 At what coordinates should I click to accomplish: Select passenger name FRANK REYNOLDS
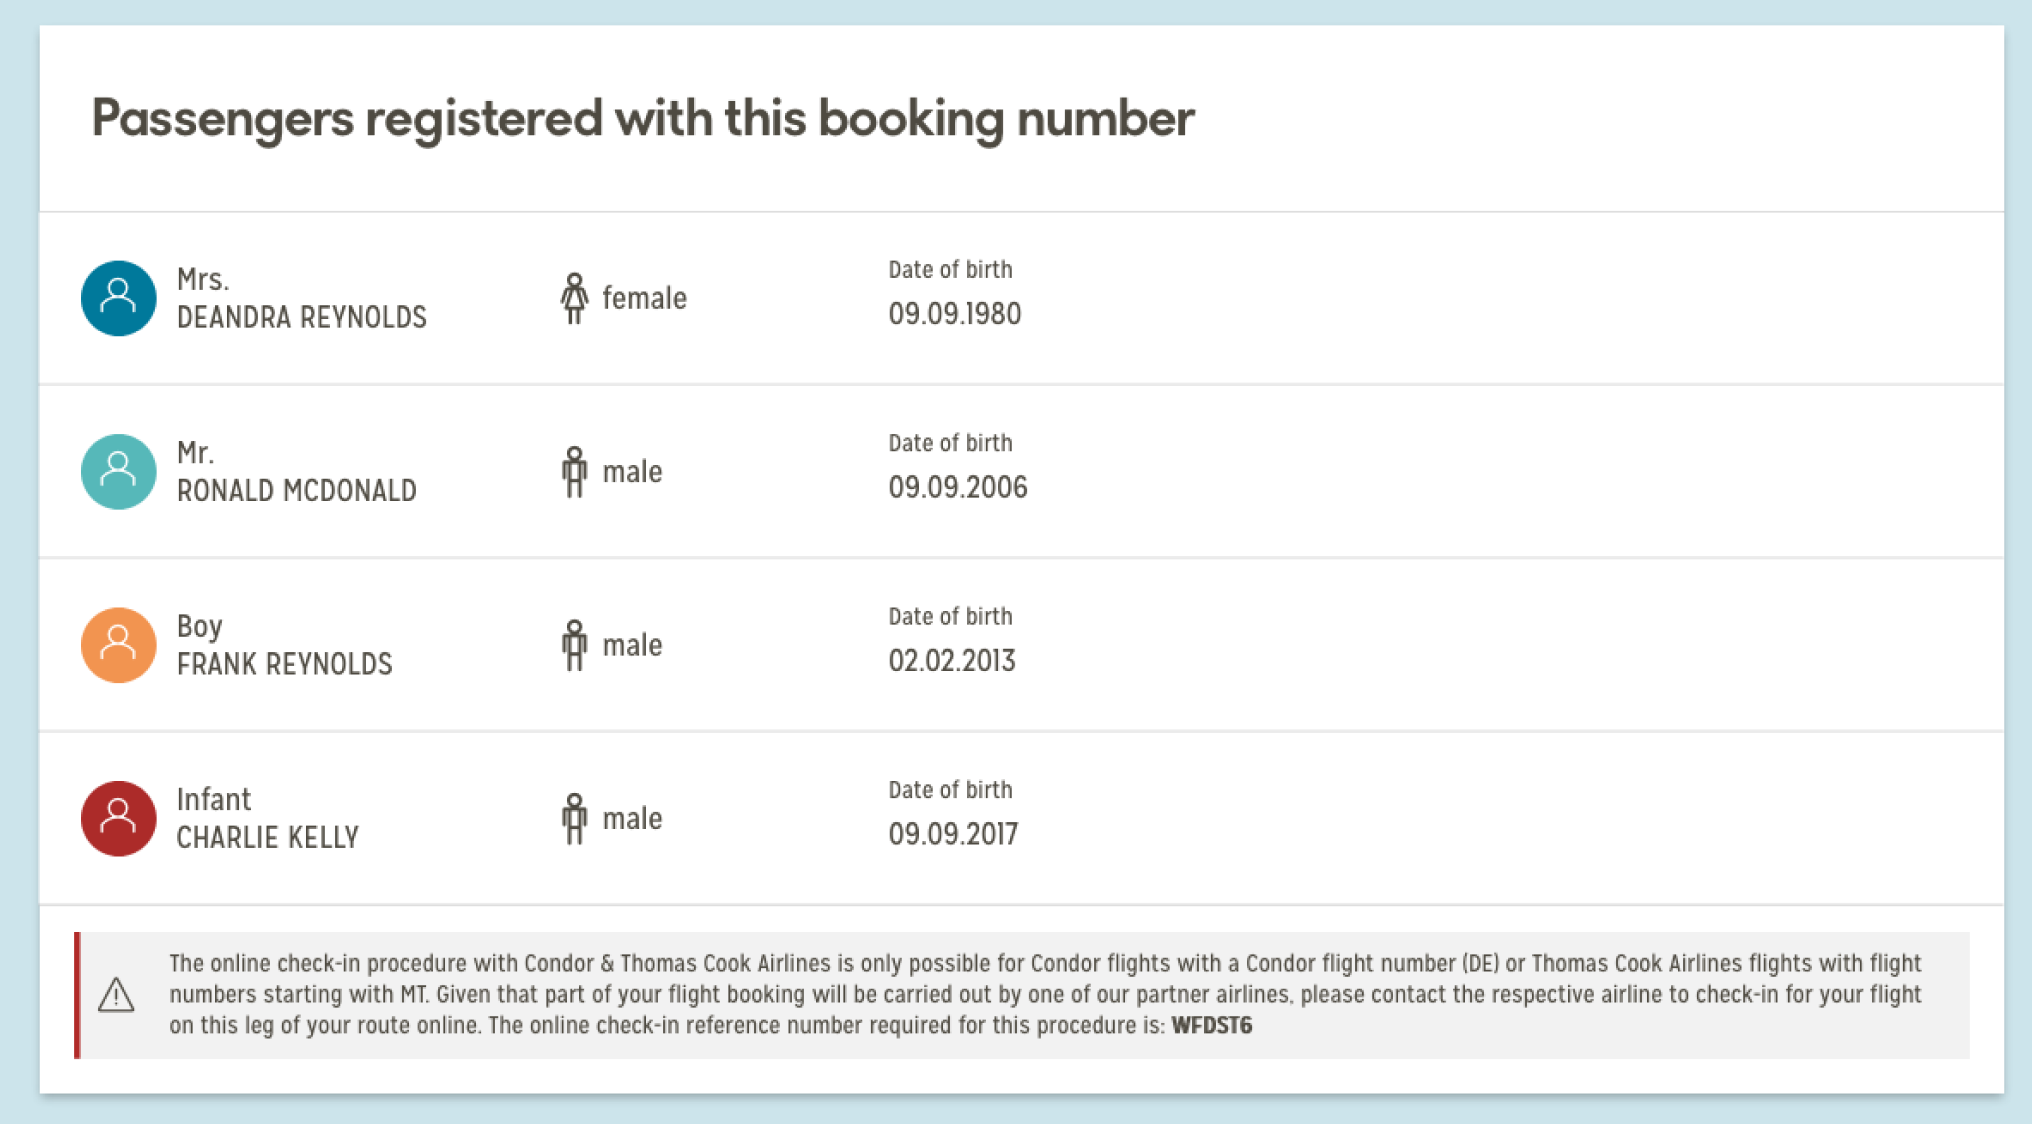click(x=284, y=664)
